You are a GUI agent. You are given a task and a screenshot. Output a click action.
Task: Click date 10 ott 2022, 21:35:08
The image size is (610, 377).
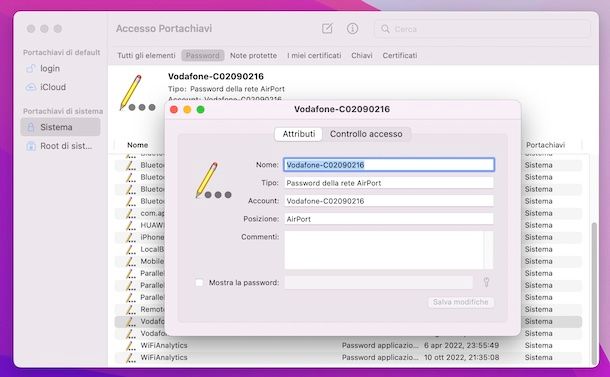click(x=461, y=358)
